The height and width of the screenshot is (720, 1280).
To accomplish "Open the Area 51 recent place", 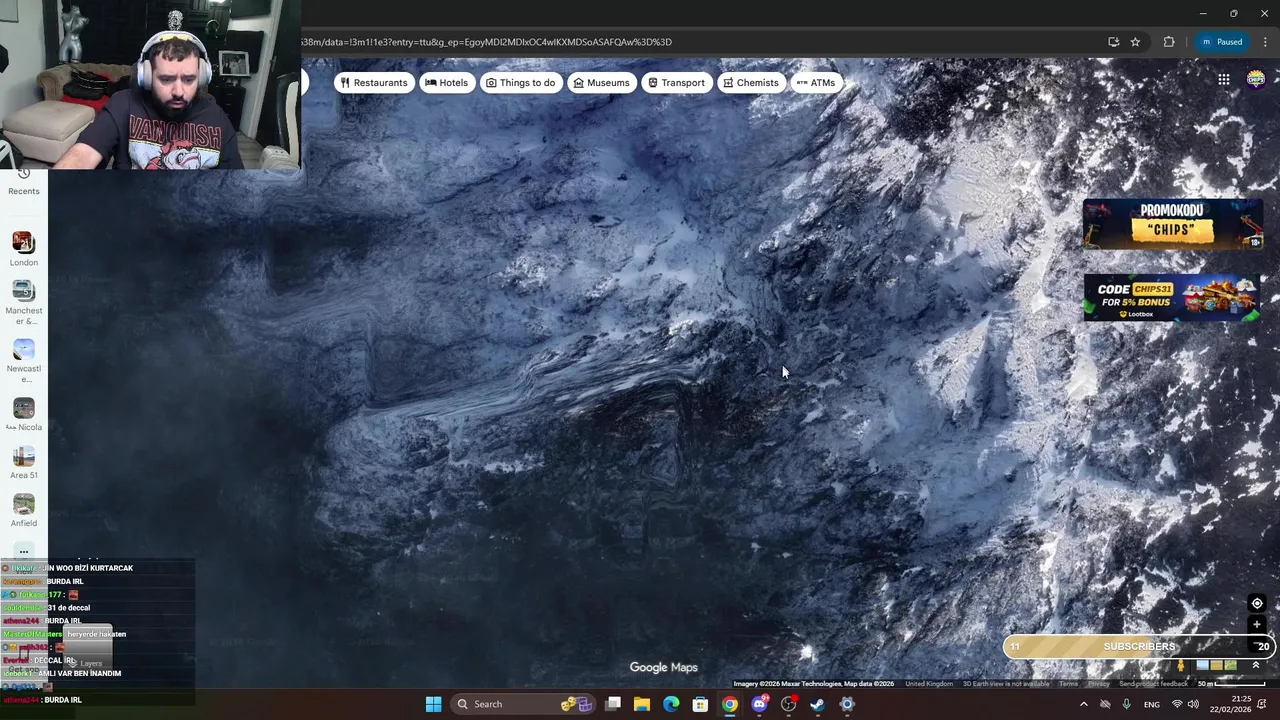I will tap(24, 463).
